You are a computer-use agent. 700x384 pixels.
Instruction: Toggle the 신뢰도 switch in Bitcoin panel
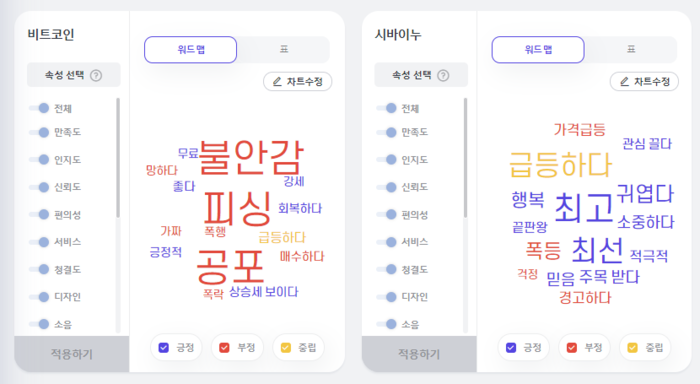coord(39,187)
